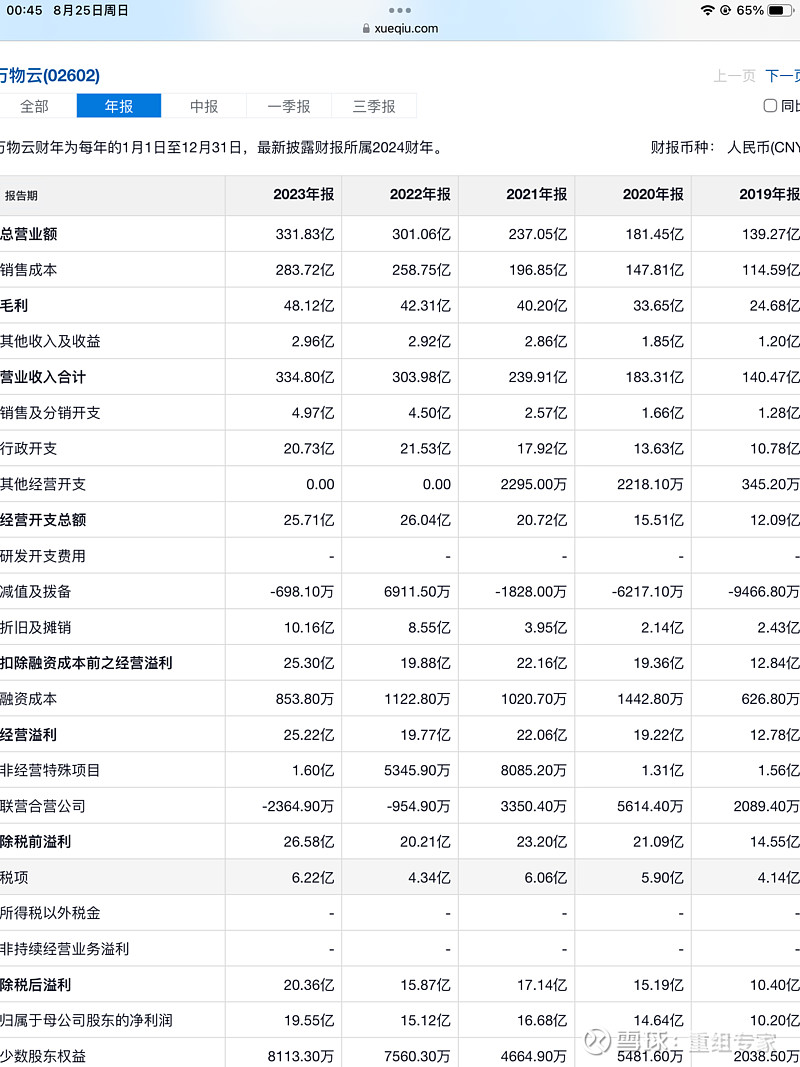Tap the three-dot multitasking indicator
Viewport: 800px width, 1067px height.
click(399, 10)
